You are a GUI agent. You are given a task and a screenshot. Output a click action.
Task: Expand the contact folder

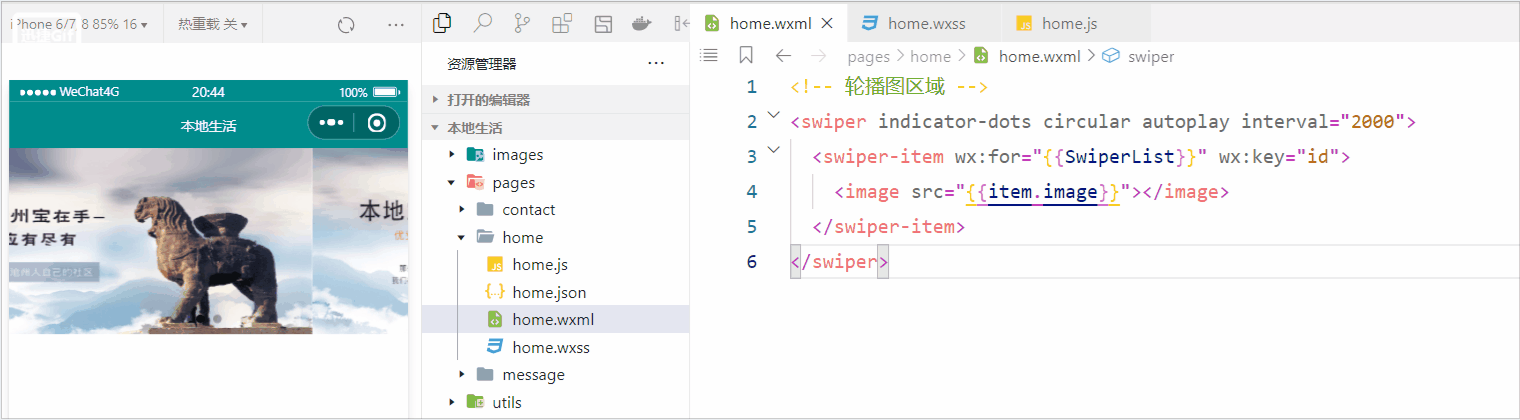tap(462, 210)
